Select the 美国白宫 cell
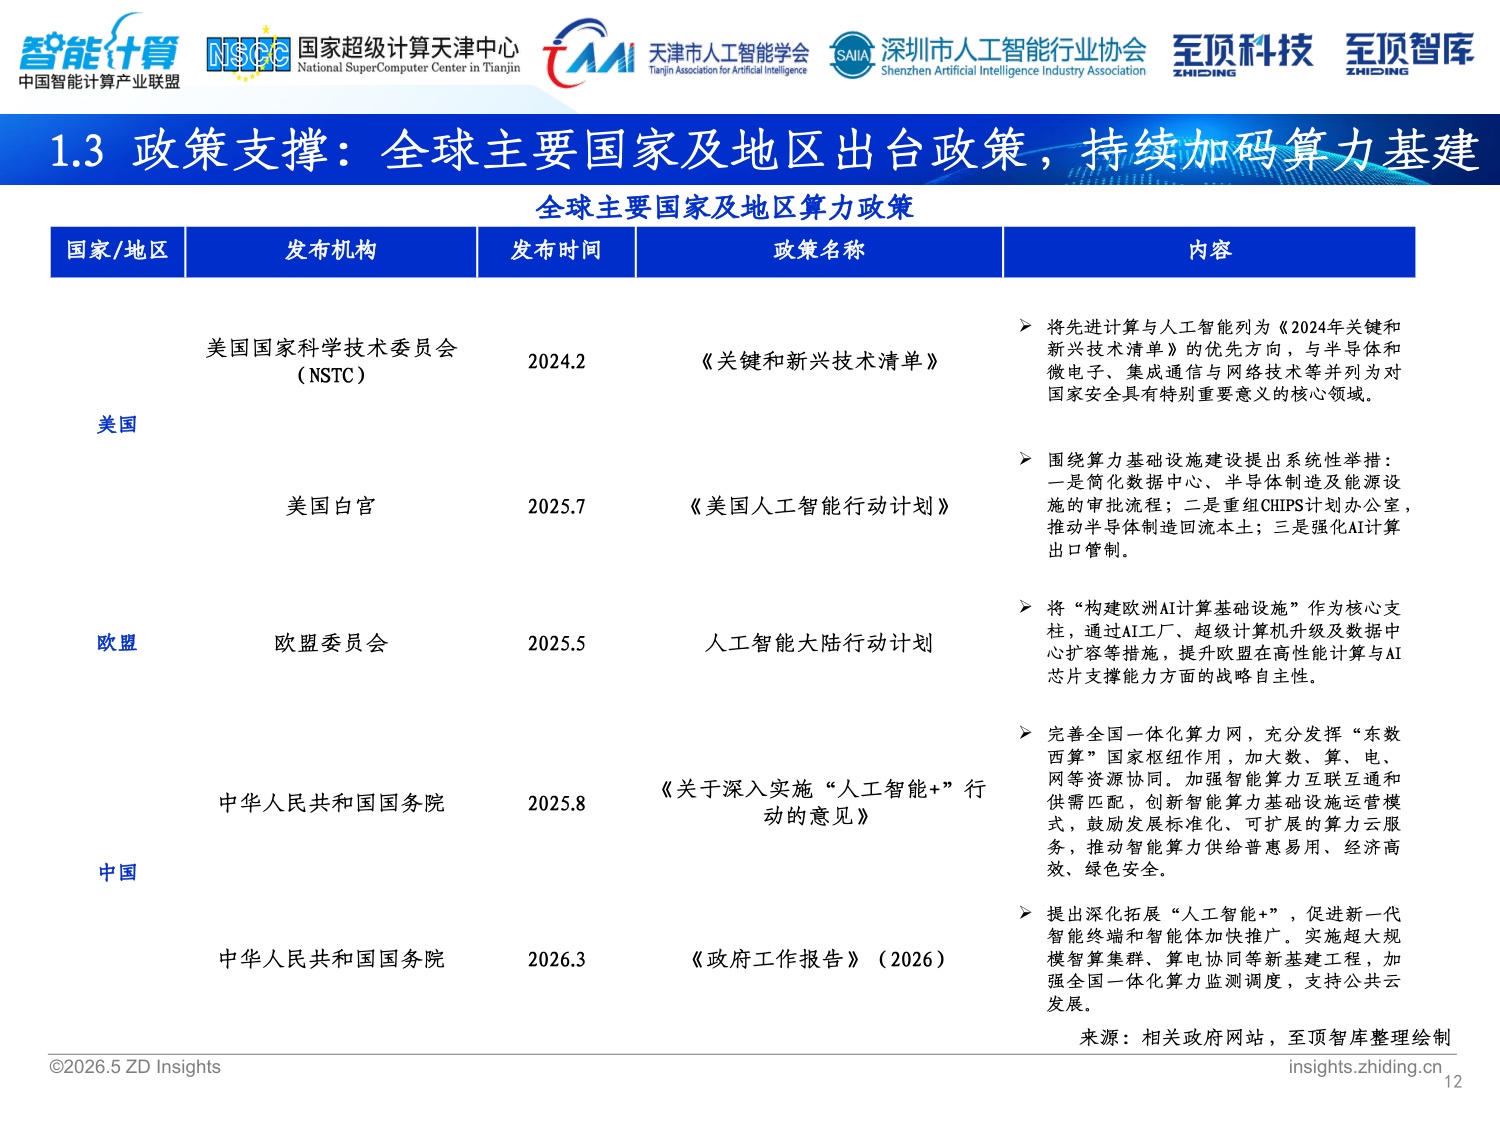 331,506
